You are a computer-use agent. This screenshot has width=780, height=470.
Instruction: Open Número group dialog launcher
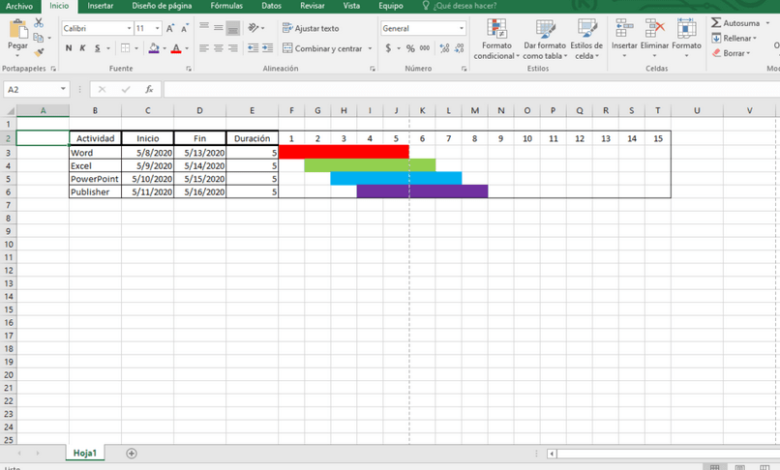[x=464, y=69]
